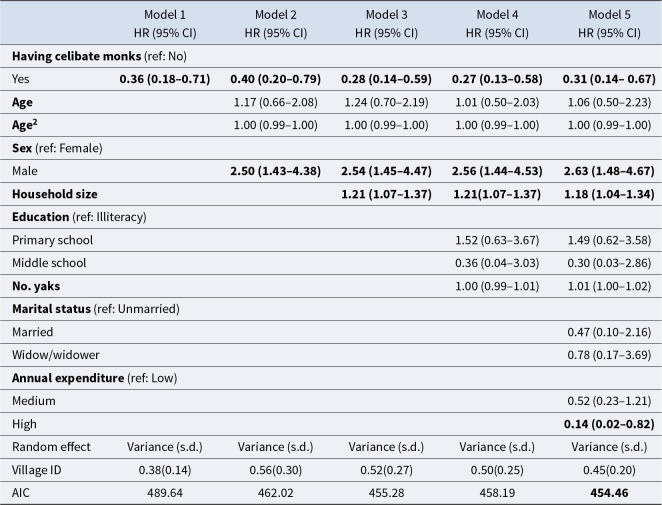Click High expenditure value 0.14 (0.02–0.82)

click(609, 424)
